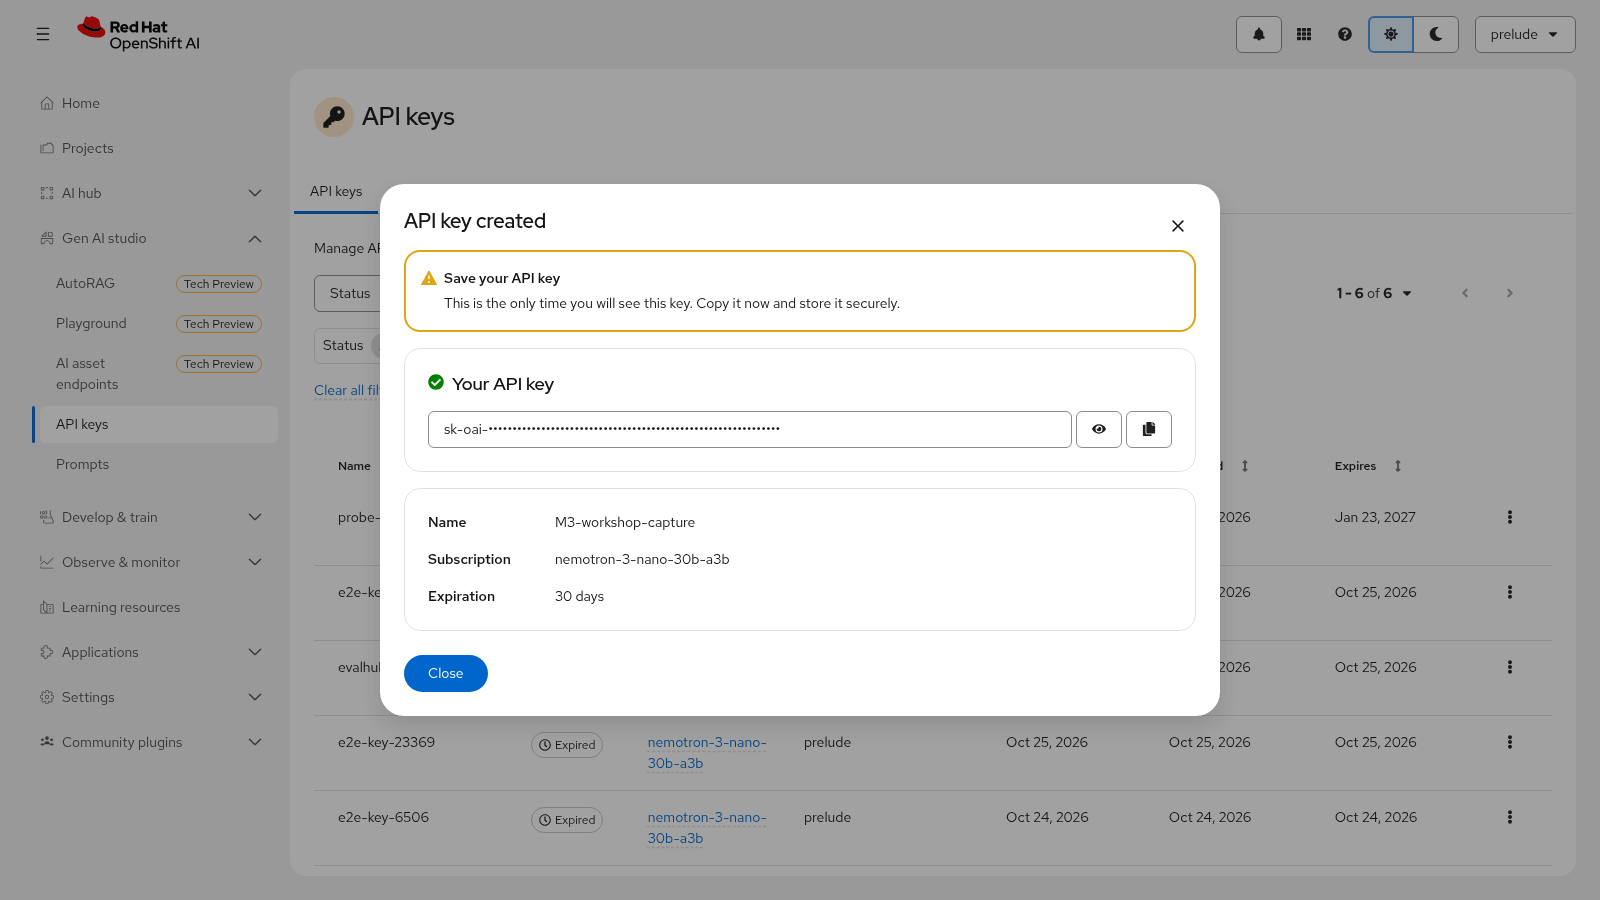Image resolution: width=1600 pixels, height=900 pixels.
Task: Click the 30 days expiration value
Action: pos(579,596)
